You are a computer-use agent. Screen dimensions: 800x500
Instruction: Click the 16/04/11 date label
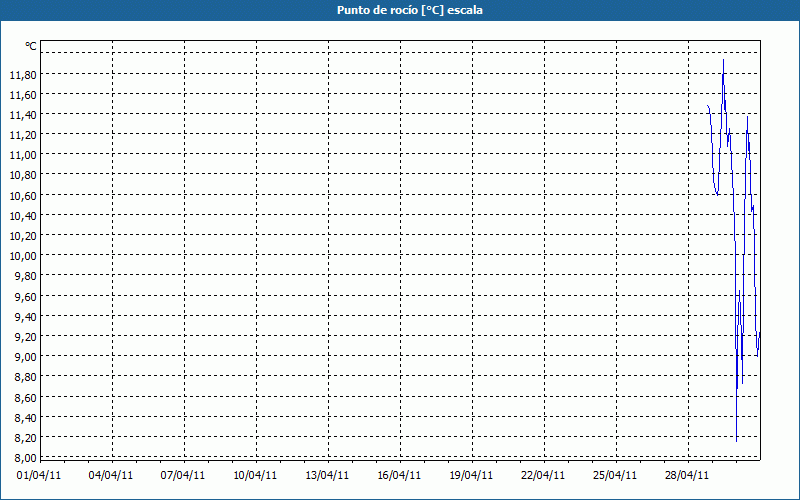399,476
